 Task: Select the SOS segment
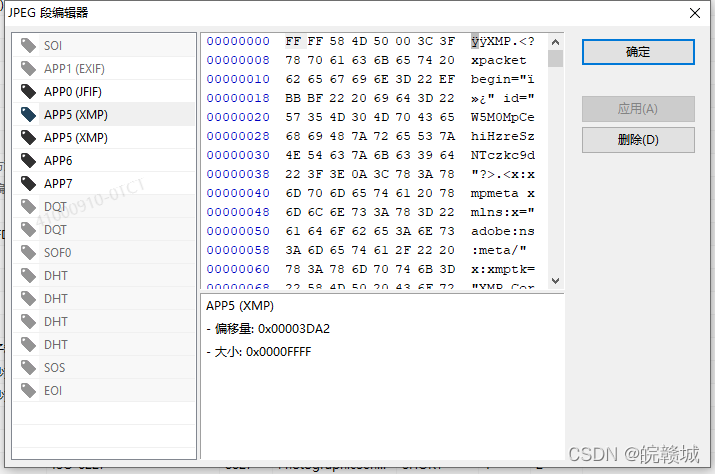(104, 367)
